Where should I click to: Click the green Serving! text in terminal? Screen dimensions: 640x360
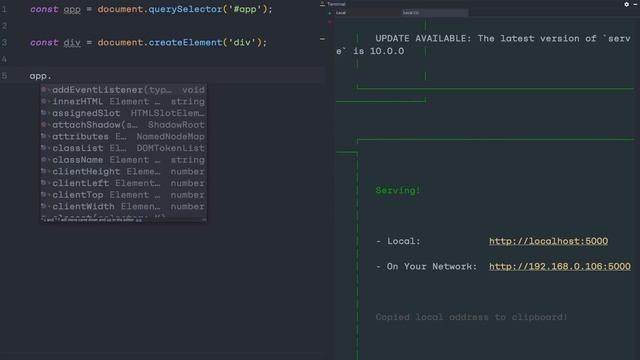coord(398,190)
